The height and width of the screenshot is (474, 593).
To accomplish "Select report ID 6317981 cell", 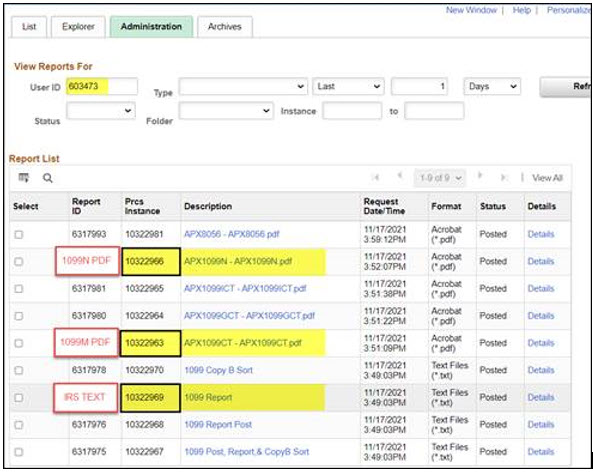I will 89,289.
